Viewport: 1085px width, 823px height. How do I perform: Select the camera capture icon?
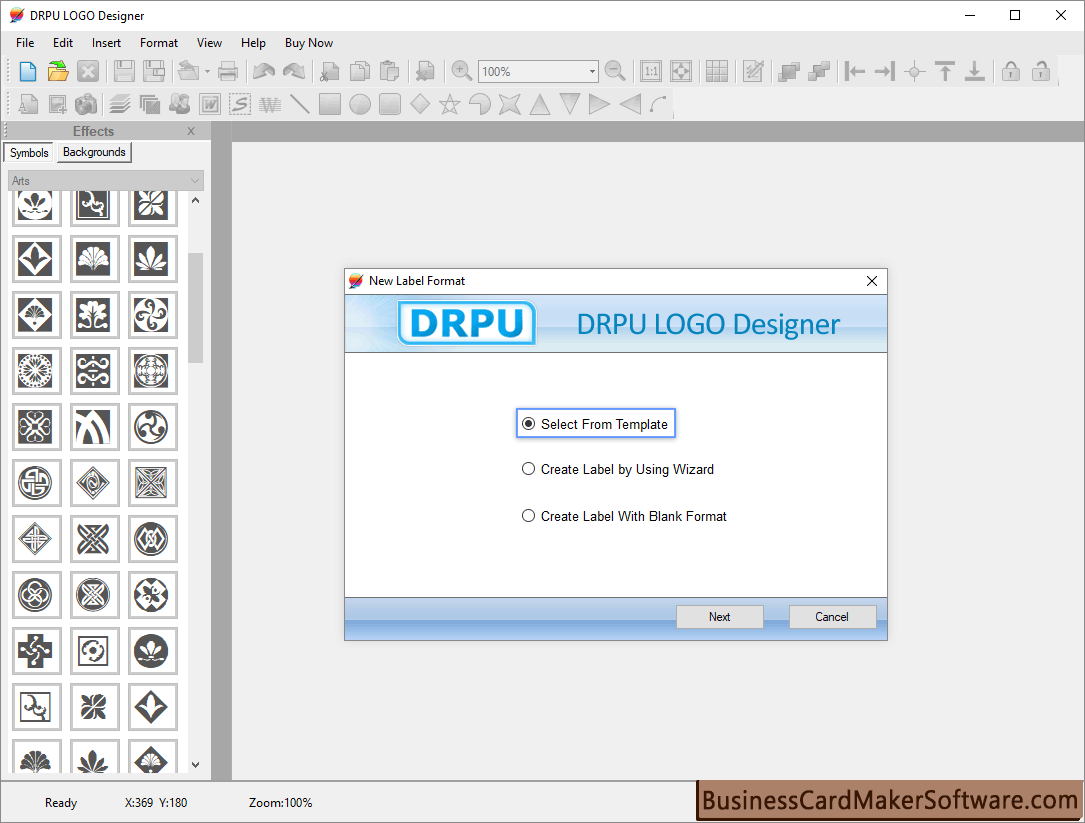coord(86,105)
